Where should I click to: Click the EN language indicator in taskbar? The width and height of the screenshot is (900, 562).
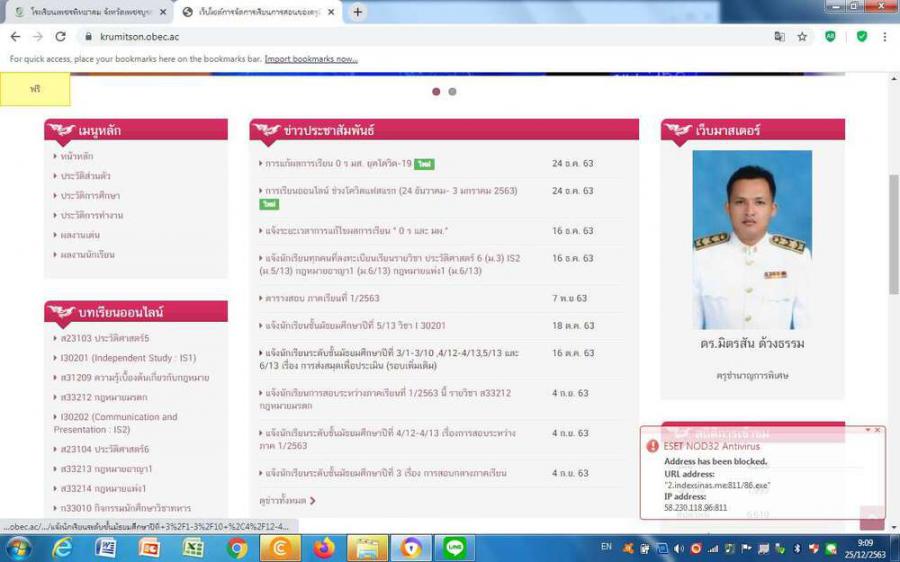[606, 547]
